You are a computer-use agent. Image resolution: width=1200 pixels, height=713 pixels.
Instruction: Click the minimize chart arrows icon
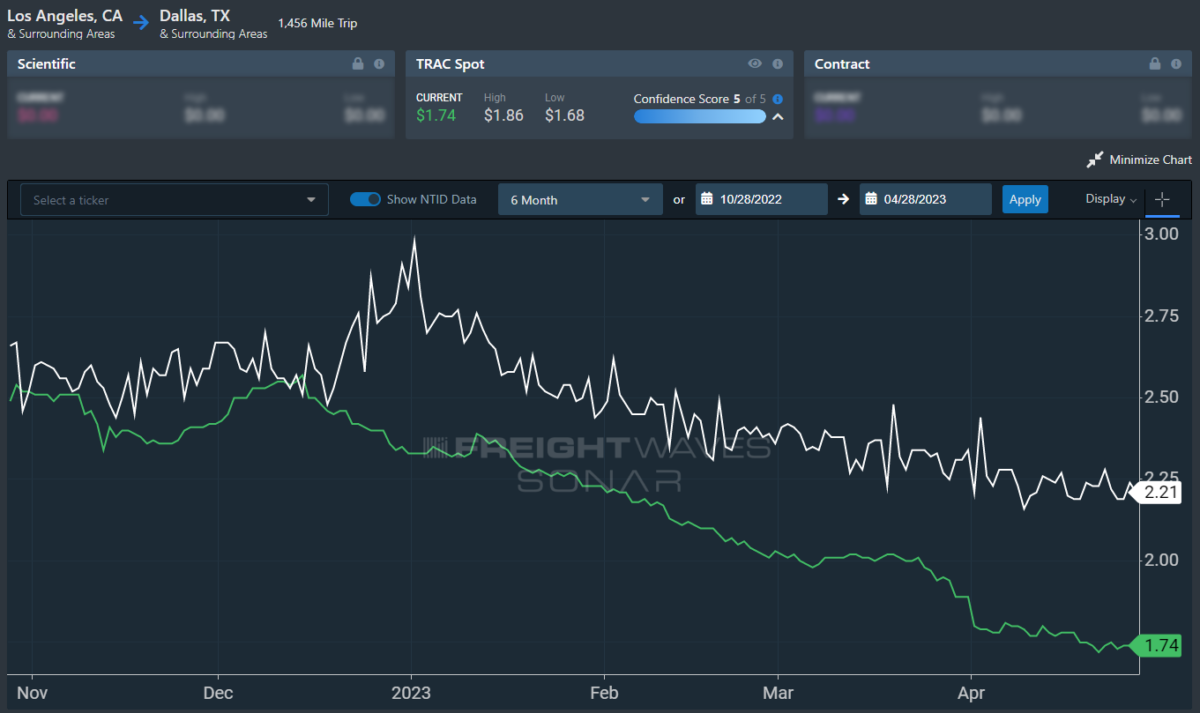click(x=1095, y=160)
